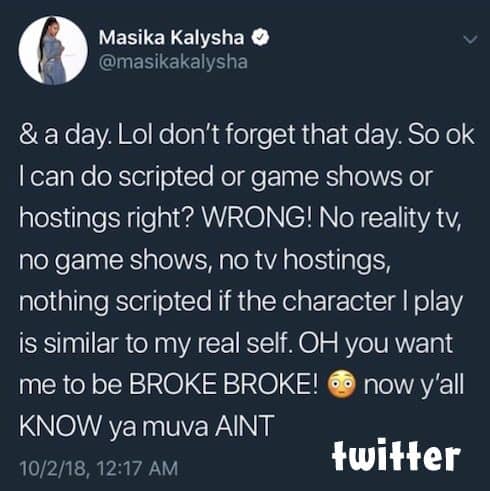The width and height of the screenshot is (490, 491).
Task: Select the phrase hostings right?
Action: [106, 220]
